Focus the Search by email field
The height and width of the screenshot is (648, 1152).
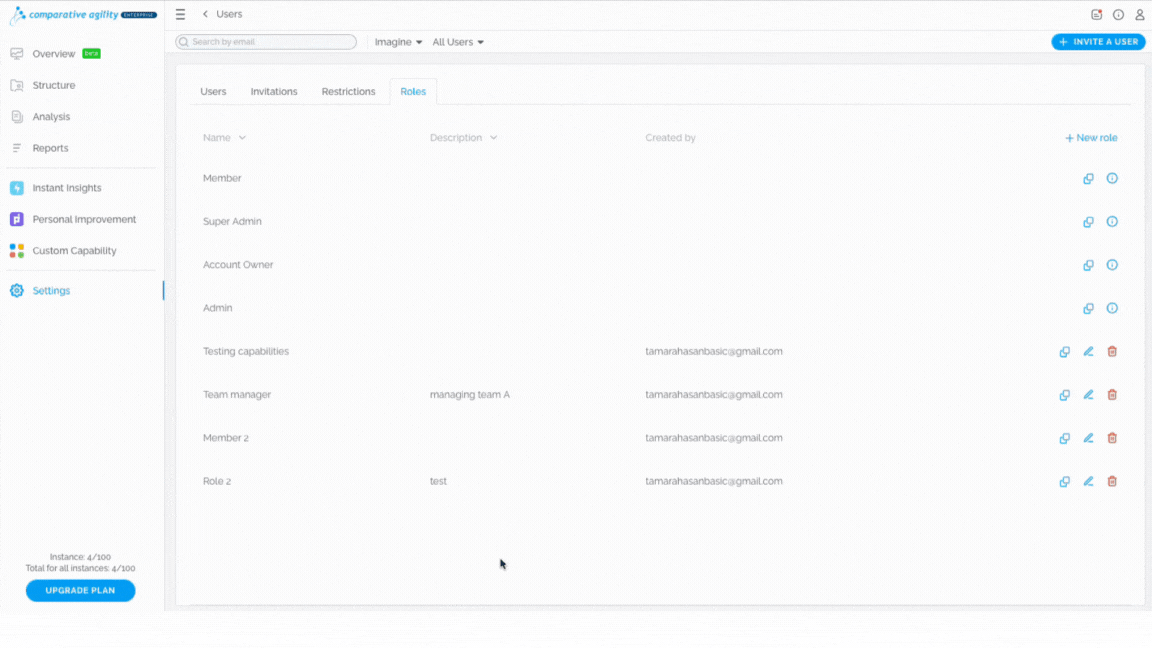click(266, 42)
